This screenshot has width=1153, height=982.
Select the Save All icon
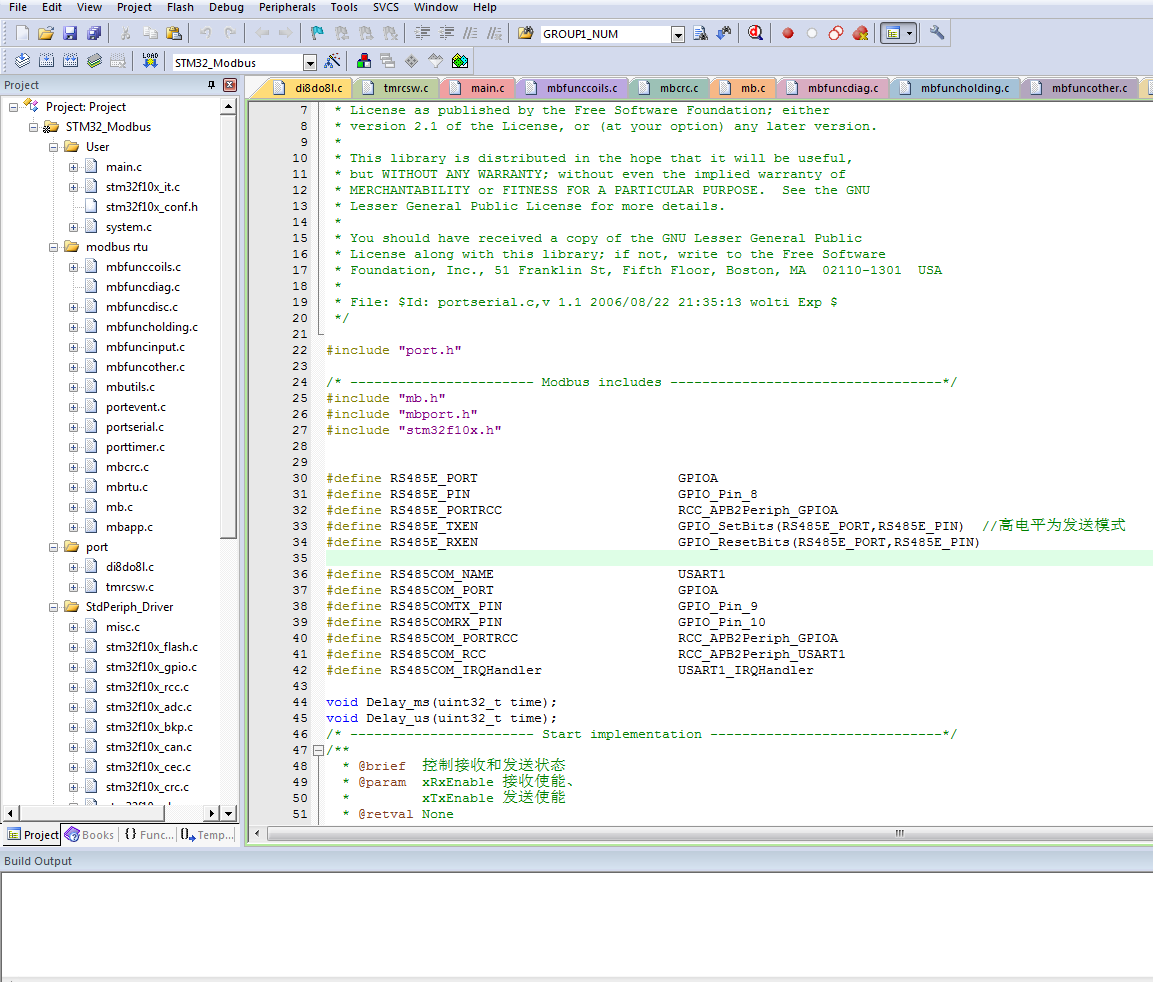93,32
